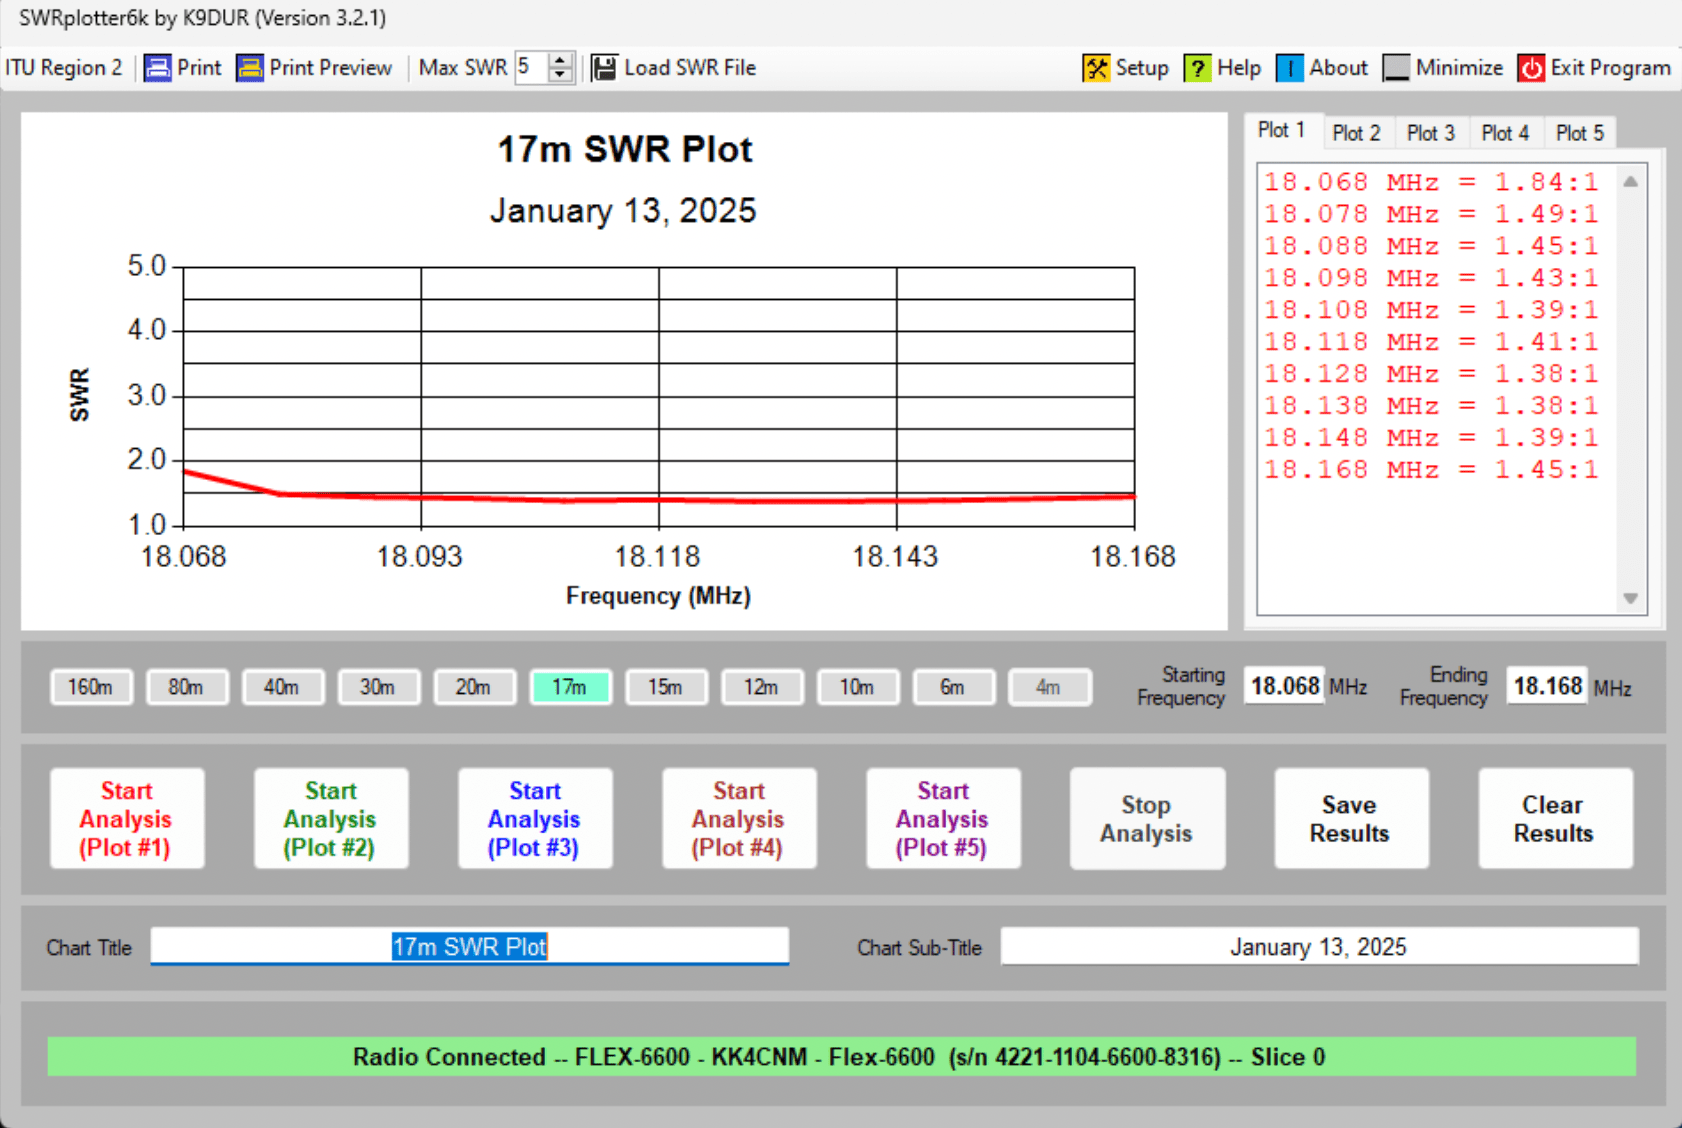
Task: Click the Load SWR File floppy icon
Action: (604, 68)
